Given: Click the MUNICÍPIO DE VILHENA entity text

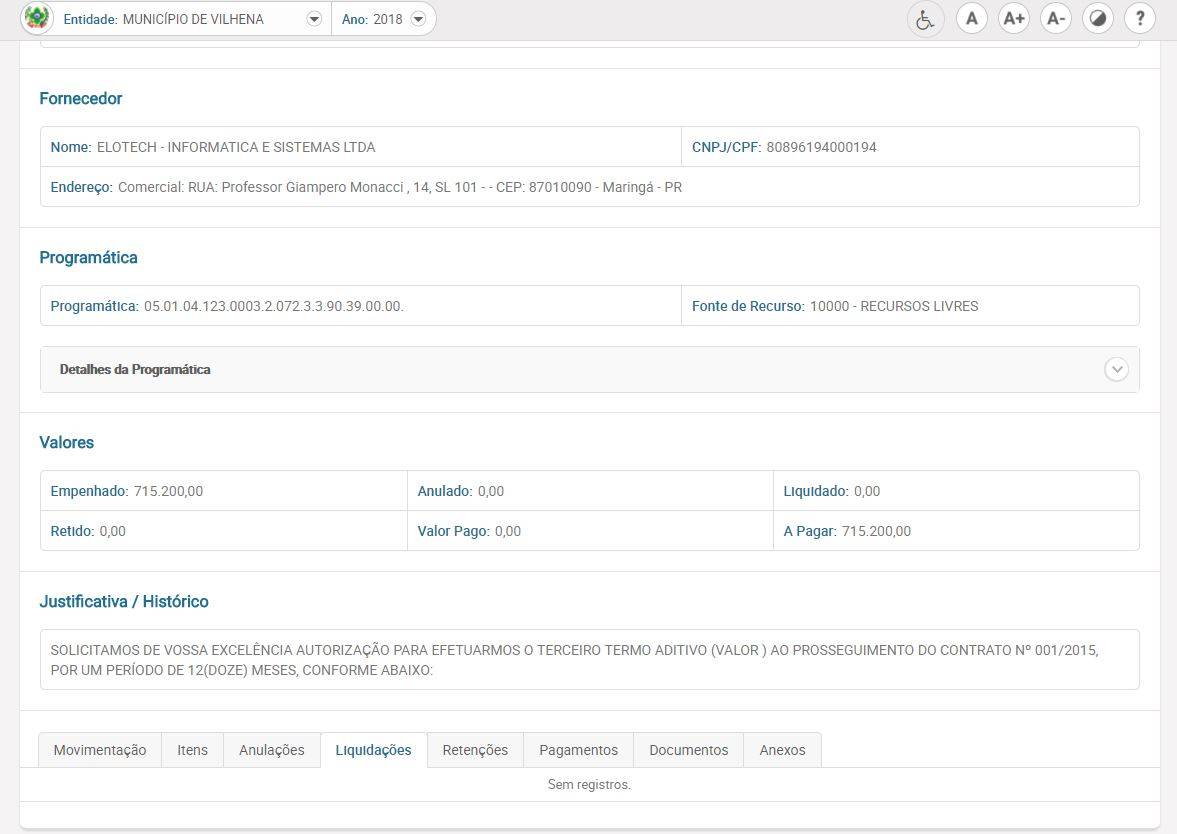Looking at the screenshot, I should point(193,19).
